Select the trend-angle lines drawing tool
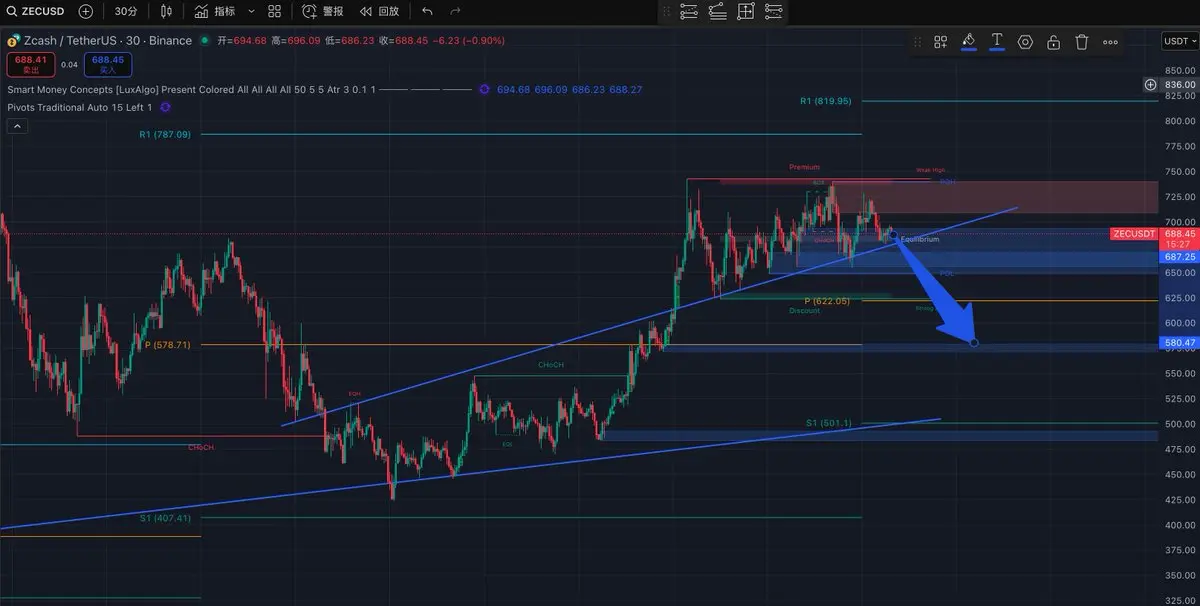Image resolution: width=1200 pixels, height=606 pixels. point(717,12)
